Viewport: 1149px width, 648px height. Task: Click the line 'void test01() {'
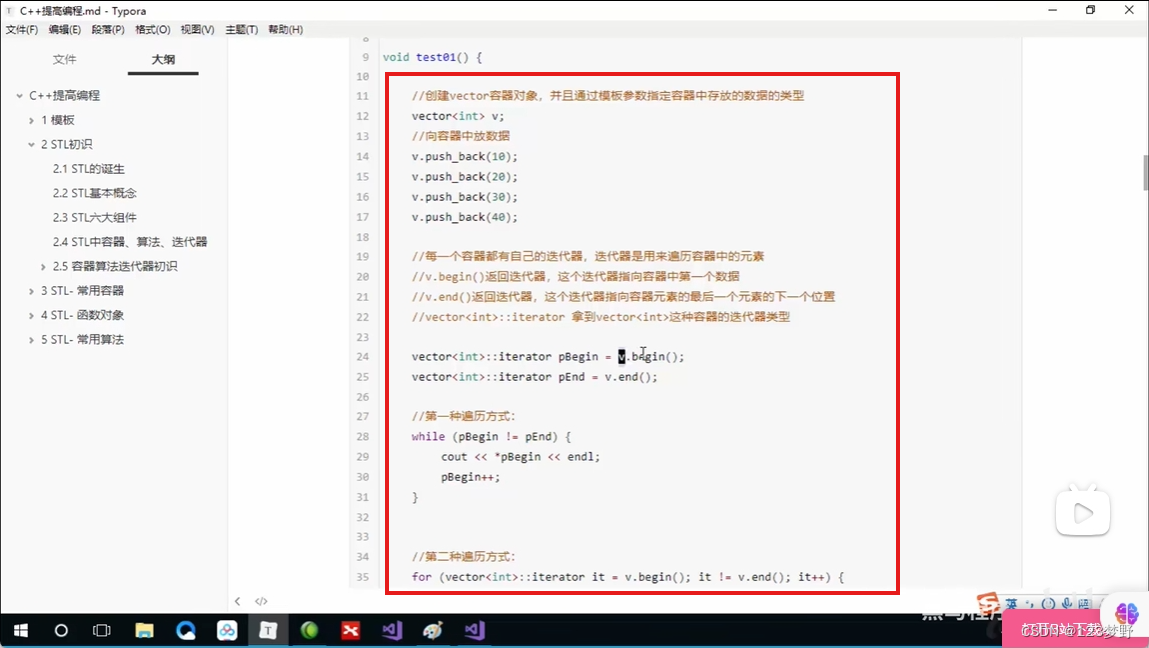coord(432,57)
